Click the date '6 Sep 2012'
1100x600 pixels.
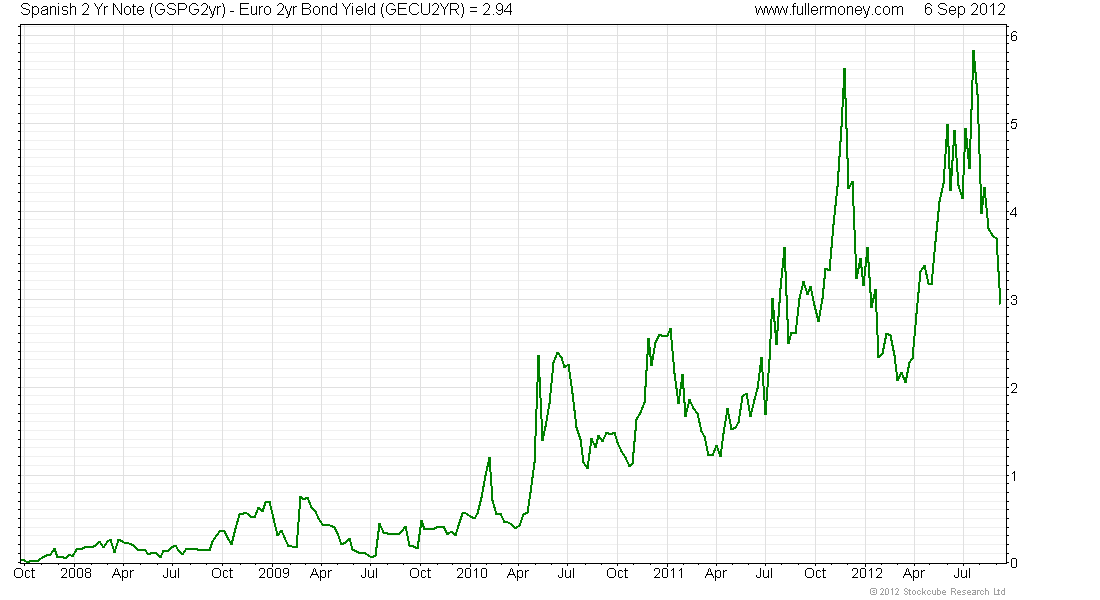coord(965,10)
